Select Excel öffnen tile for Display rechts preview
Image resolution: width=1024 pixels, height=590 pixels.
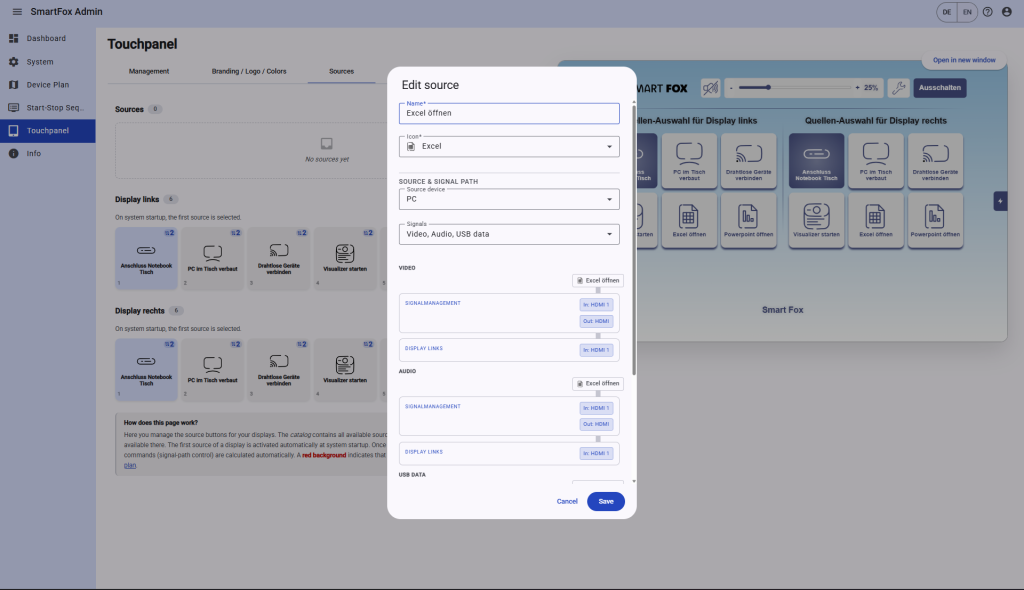pos(876,220)
